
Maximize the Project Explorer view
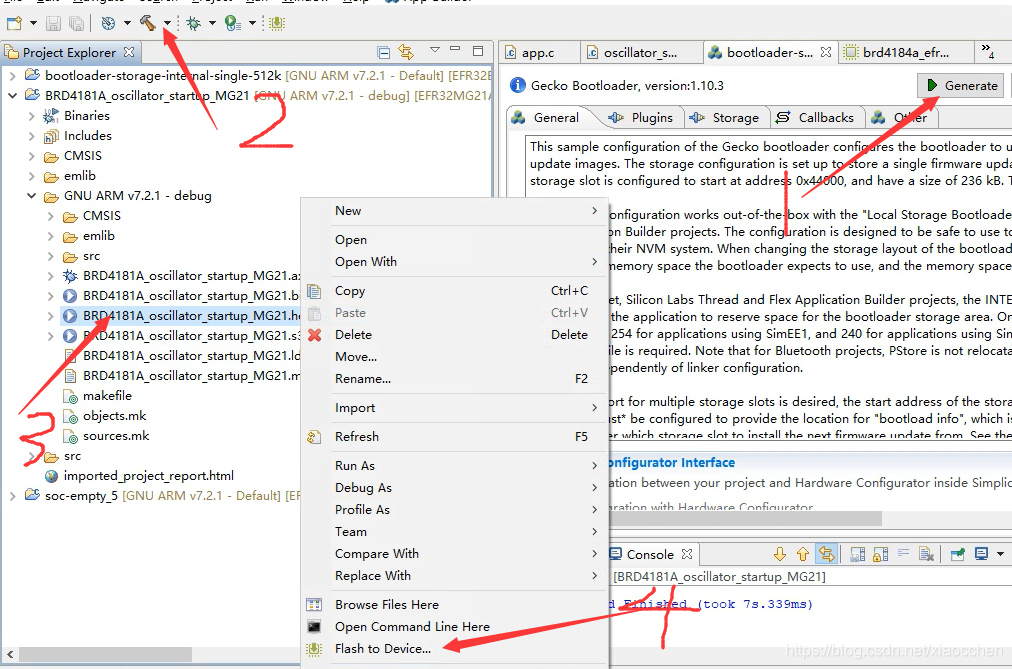pos(478,51)
